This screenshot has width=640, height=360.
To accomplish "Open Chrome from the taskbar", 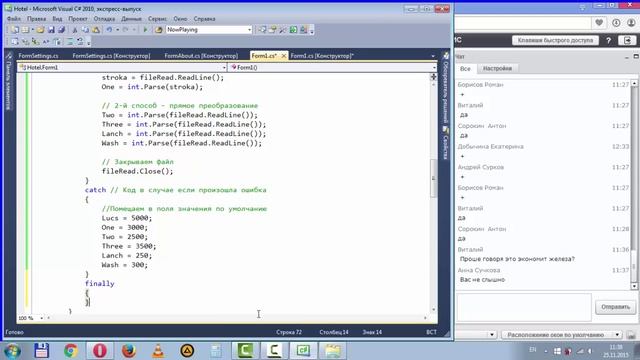I will [71, 351].
